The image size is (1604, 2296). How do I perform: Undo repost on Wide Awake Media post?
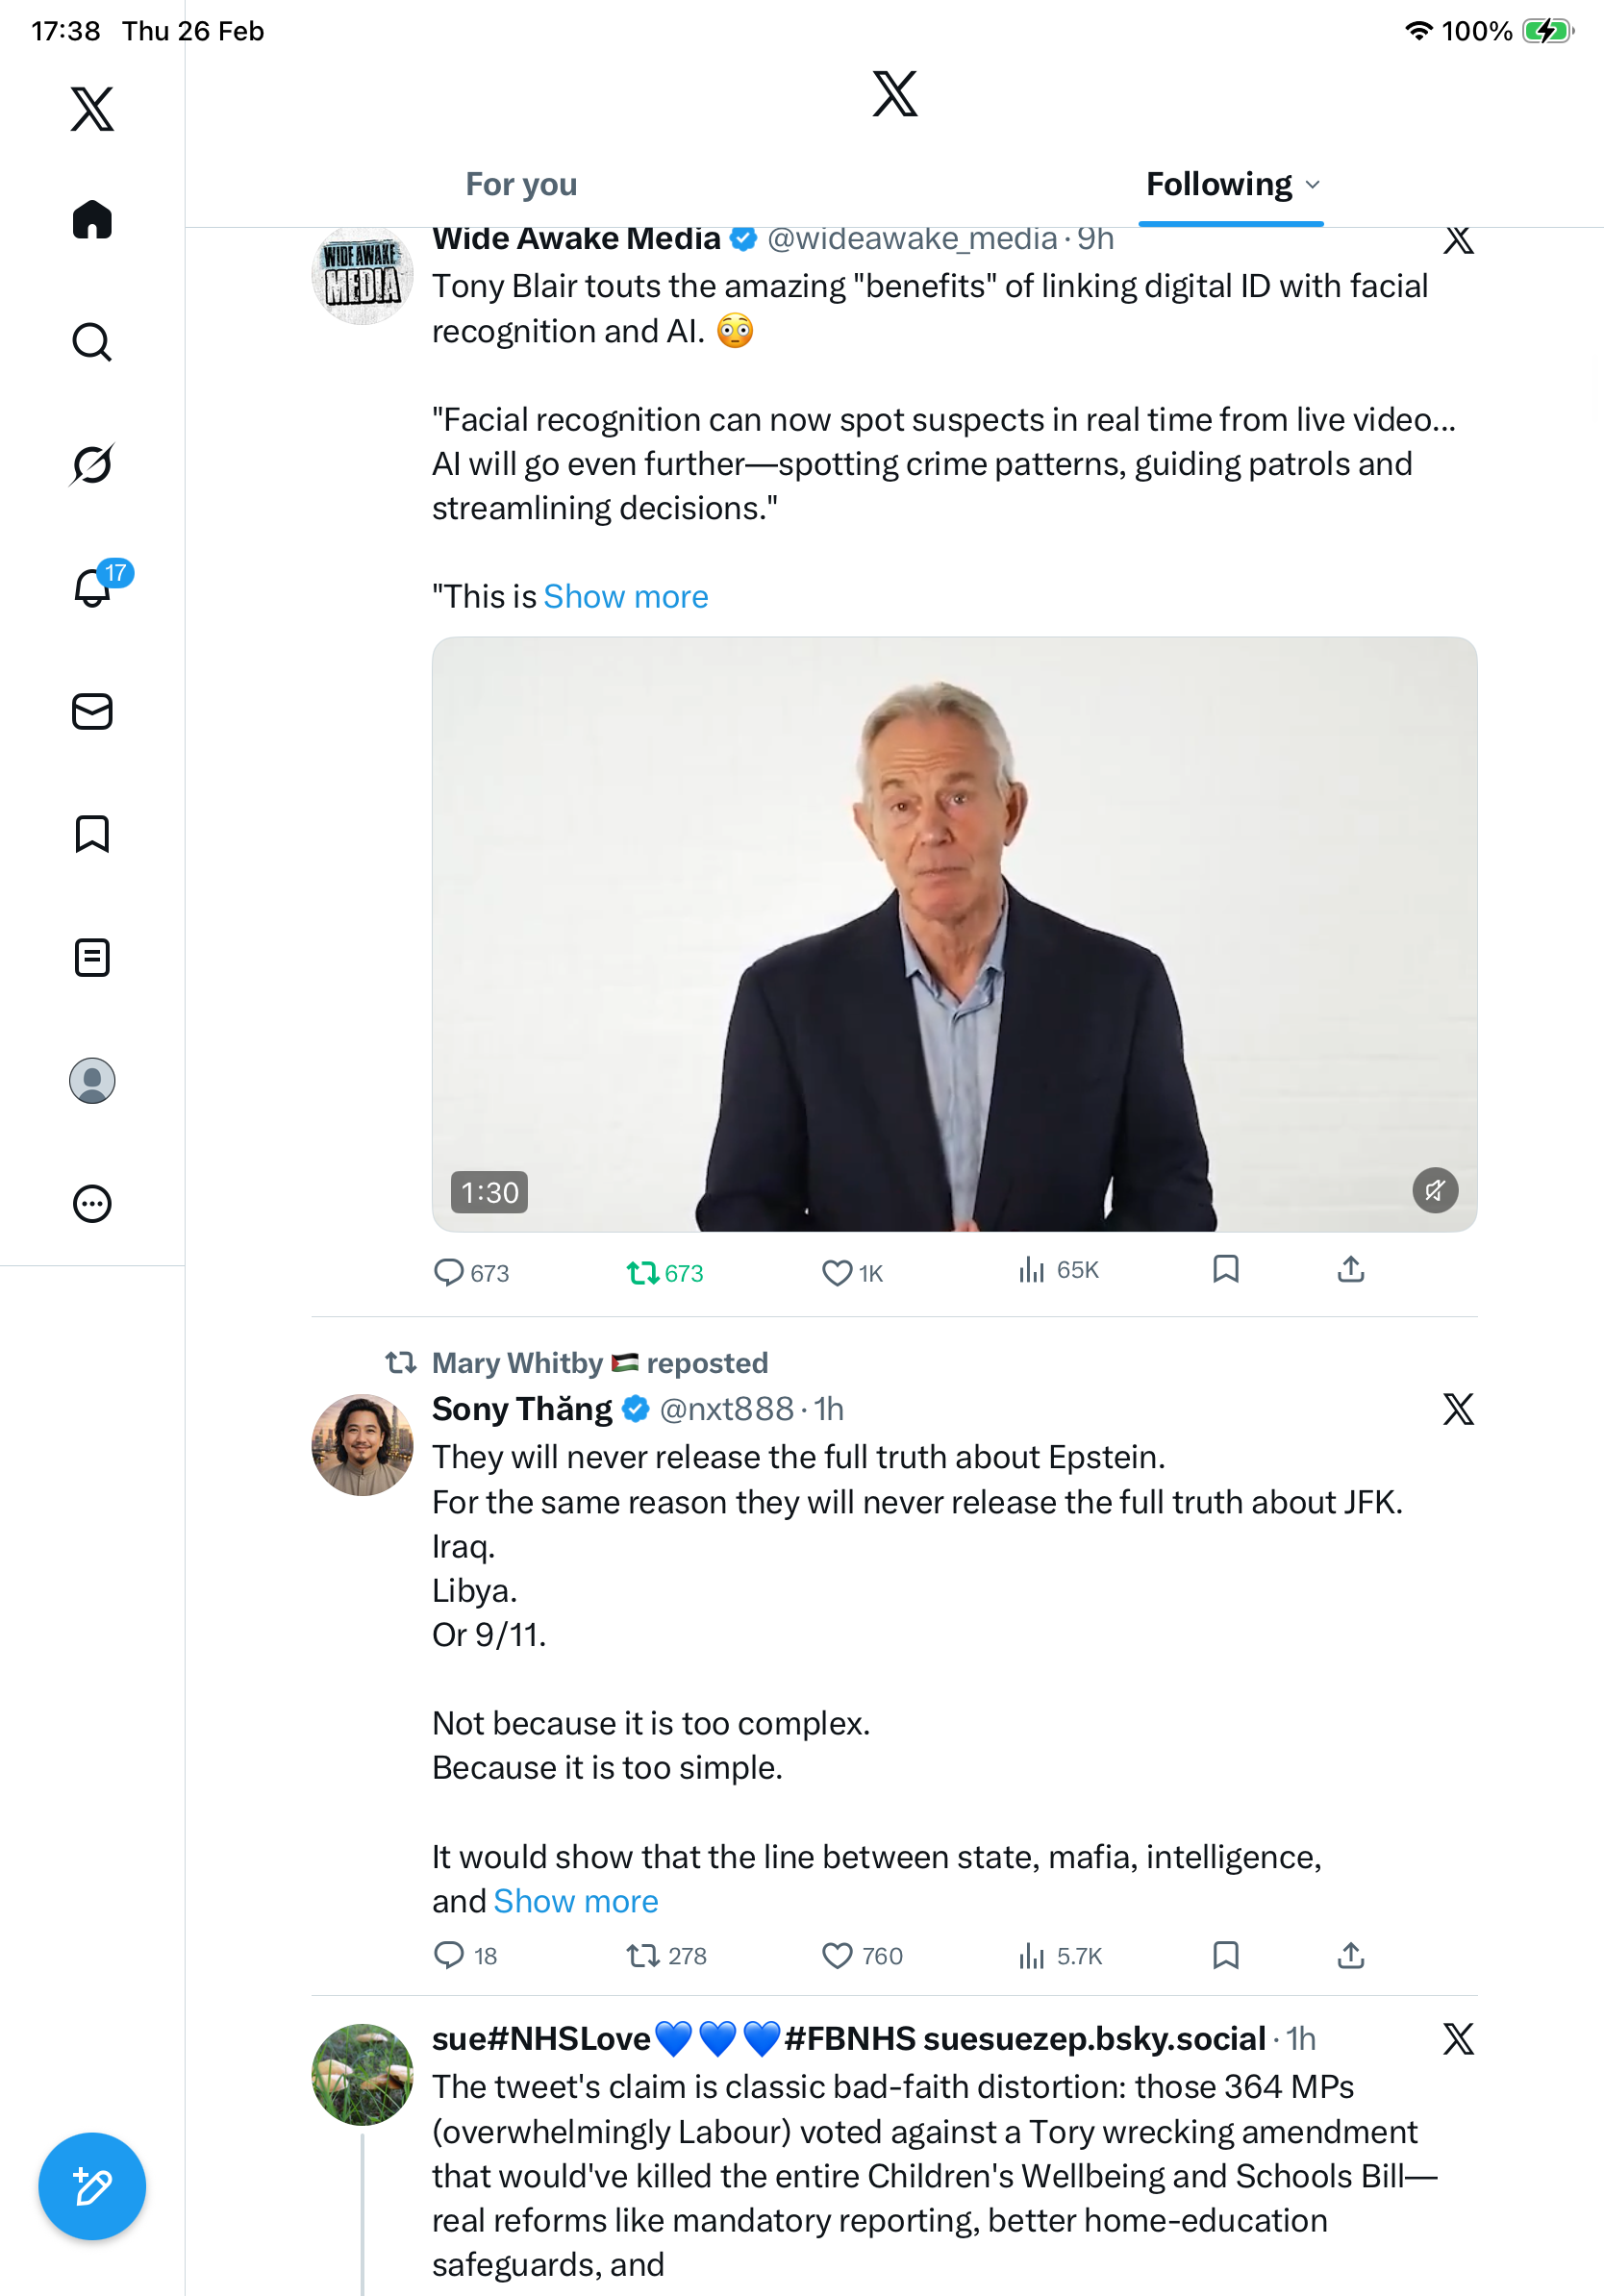click(x=643, y=1272)
